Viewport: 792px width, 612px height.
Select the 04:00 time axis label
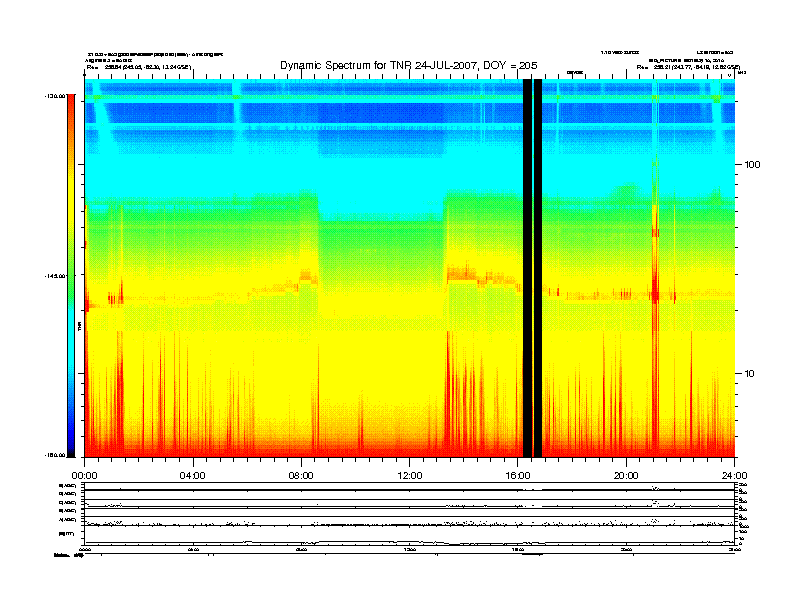coord(193,476)
